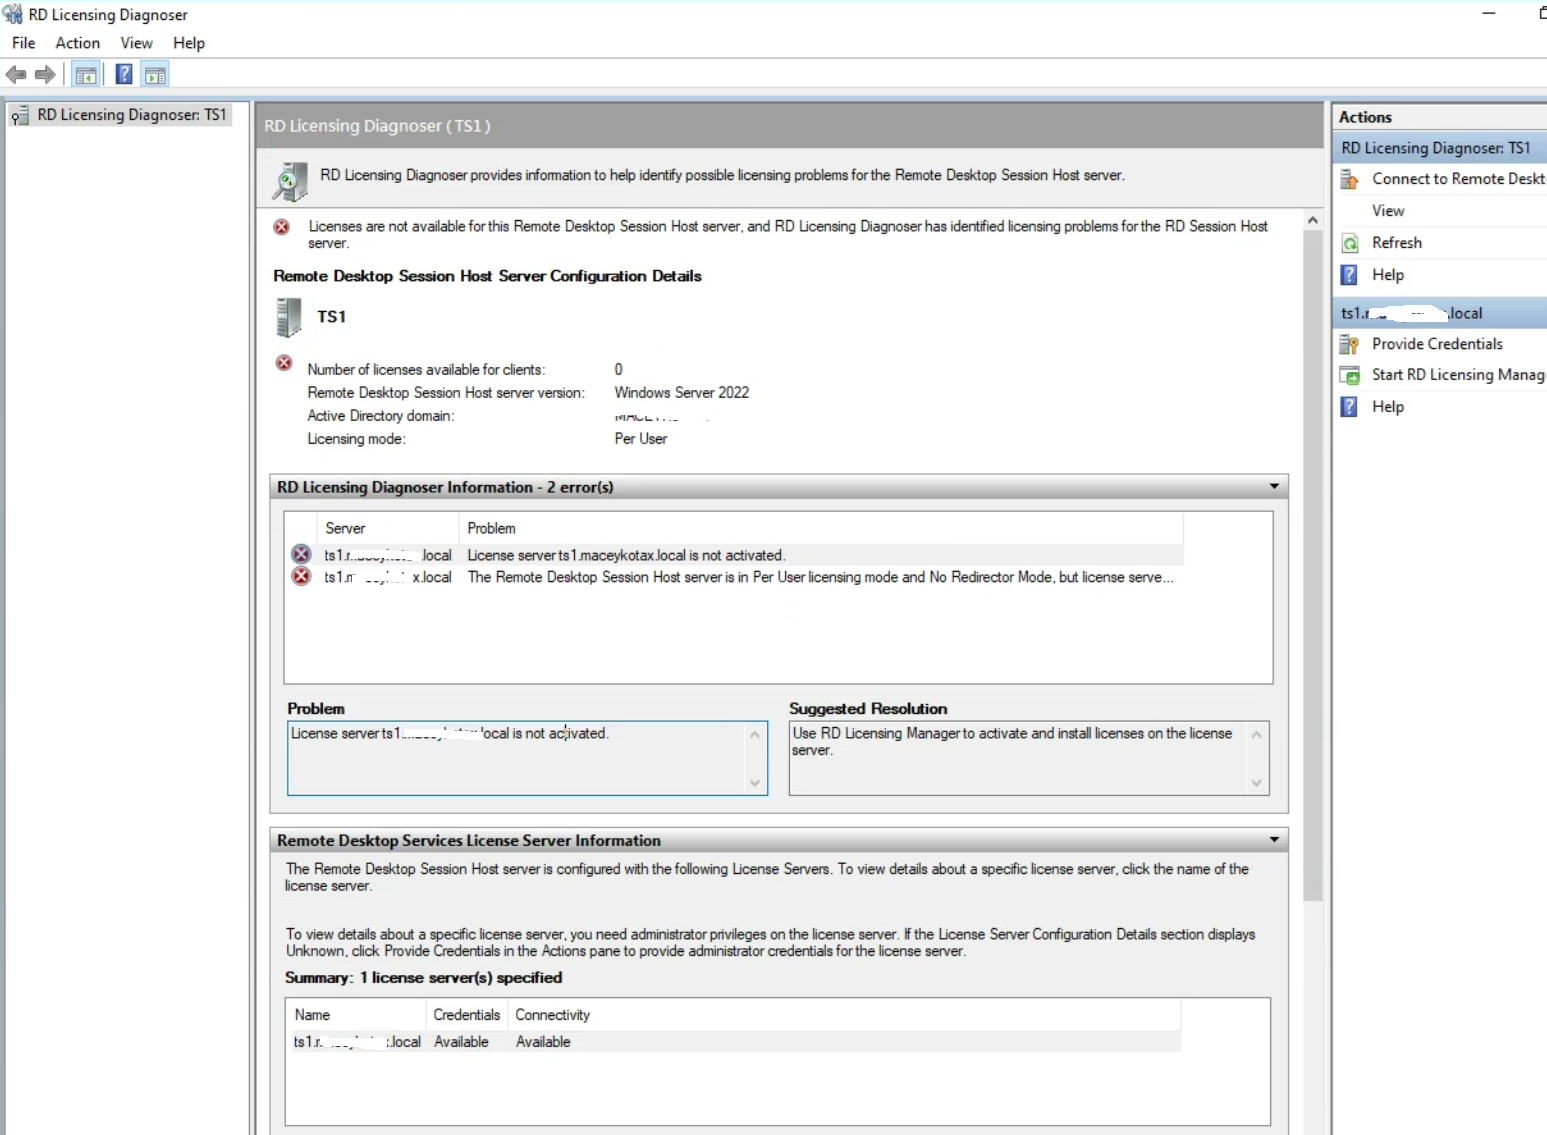
Task: Click the Help icon below Start RD Licensing Manager
Action: click(1349, 407)
